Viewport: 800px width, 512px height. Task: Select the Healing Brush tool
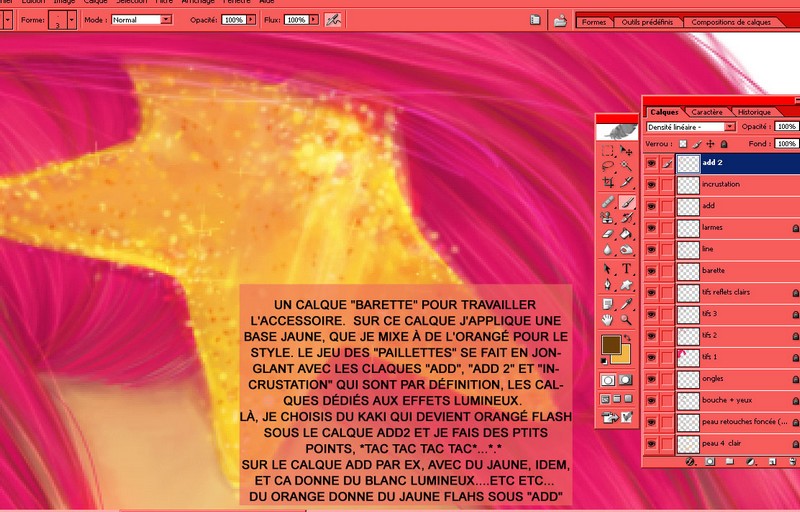[x=607, y=202]
